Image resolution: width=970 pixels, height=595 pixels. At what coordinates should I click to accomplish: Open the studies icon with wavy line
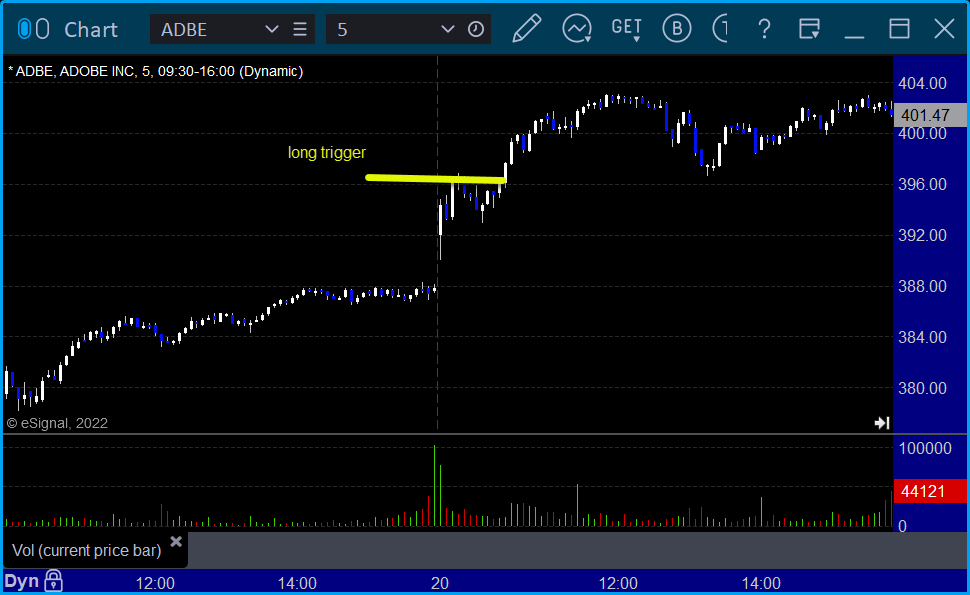point(577,29)
